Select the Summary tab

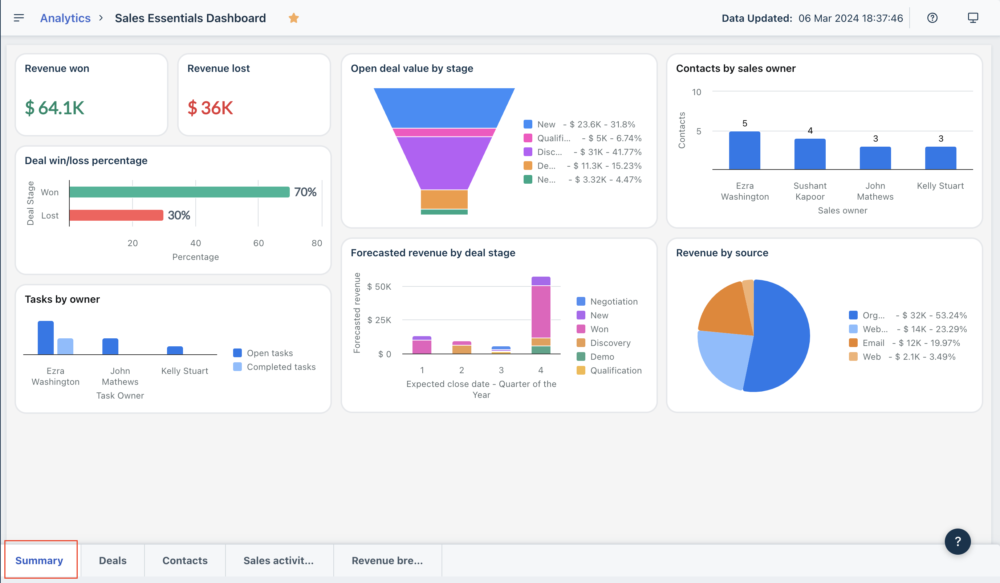[40, 560]
